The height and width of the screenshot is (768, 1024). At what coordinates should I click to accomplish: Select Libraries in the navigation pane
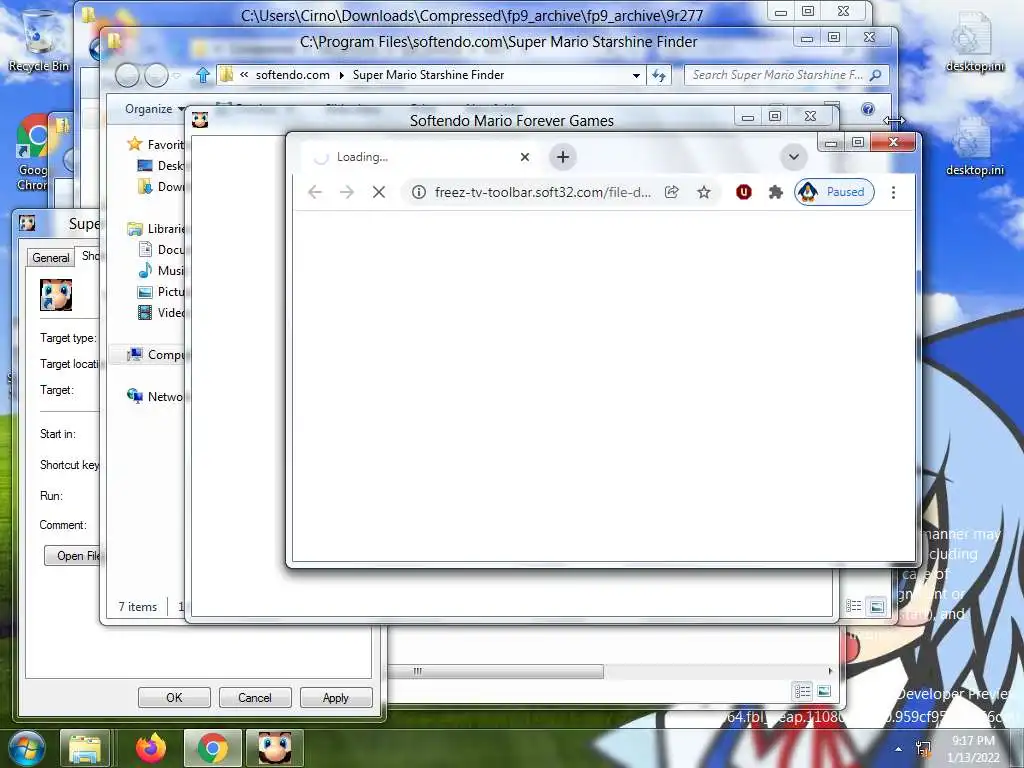tap(157, 229)
